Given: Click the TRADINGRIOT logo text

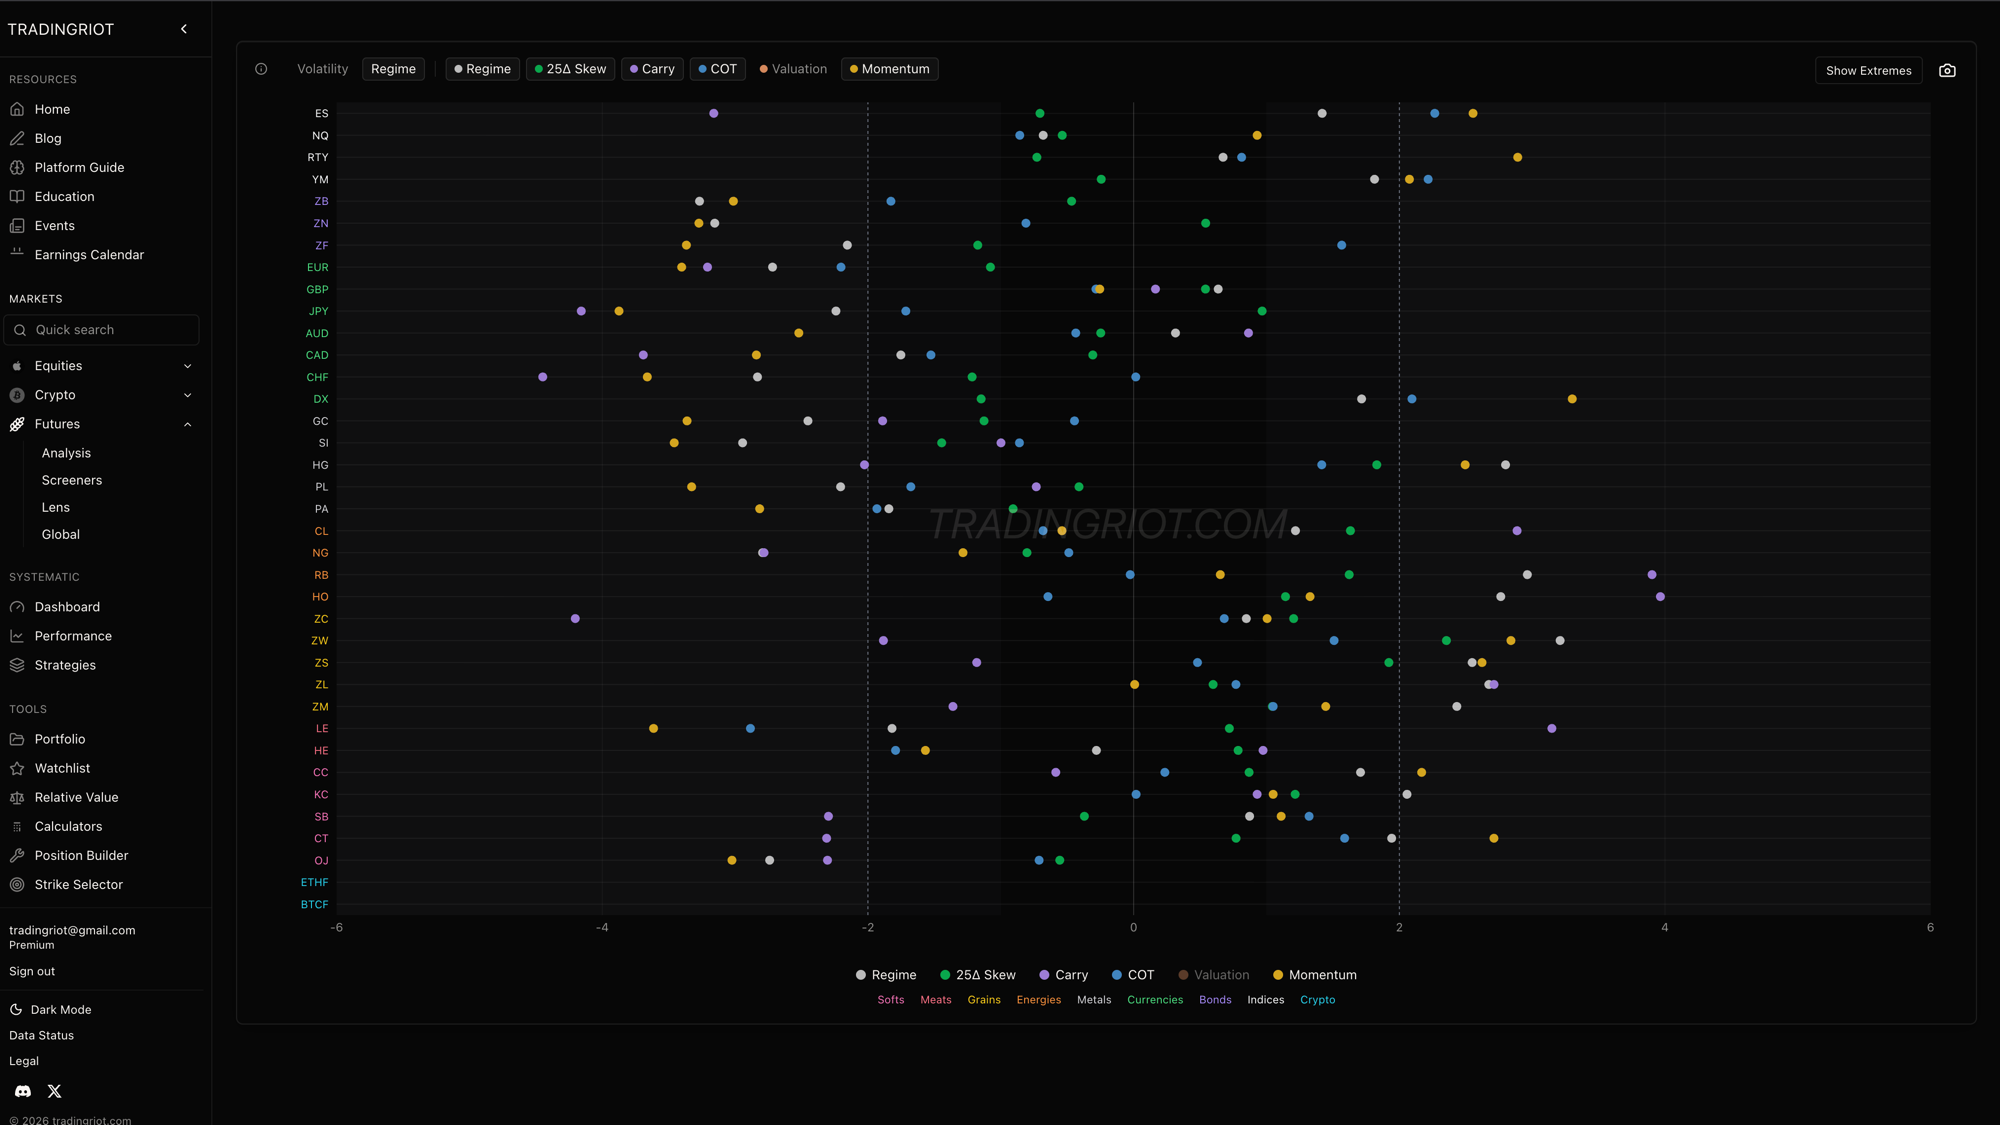Looking at the screenshot, I should 61,29.
